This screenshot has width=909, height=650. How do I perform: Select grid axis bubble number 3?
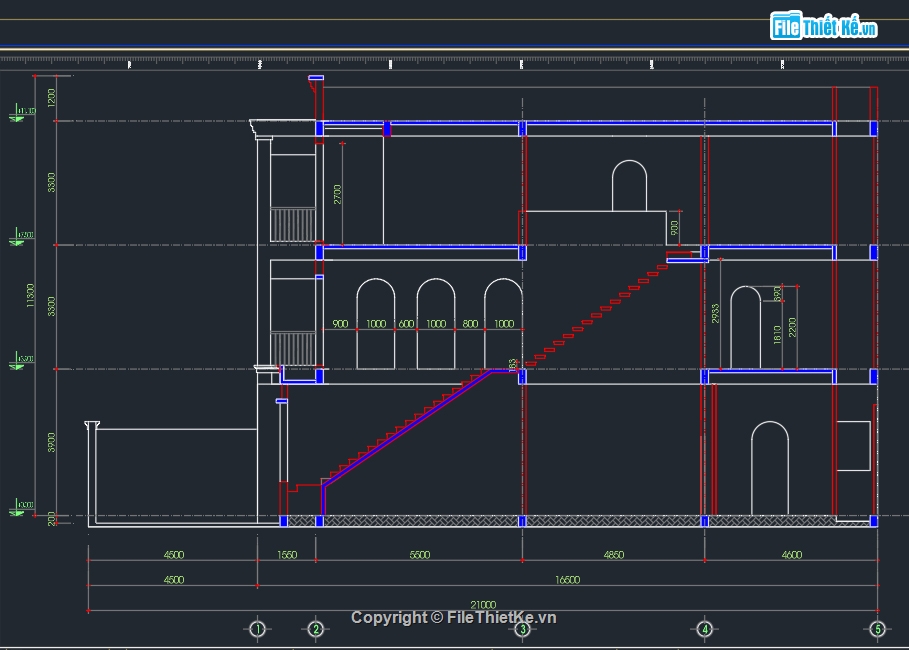pyautogui.click(x=521, y=629)
